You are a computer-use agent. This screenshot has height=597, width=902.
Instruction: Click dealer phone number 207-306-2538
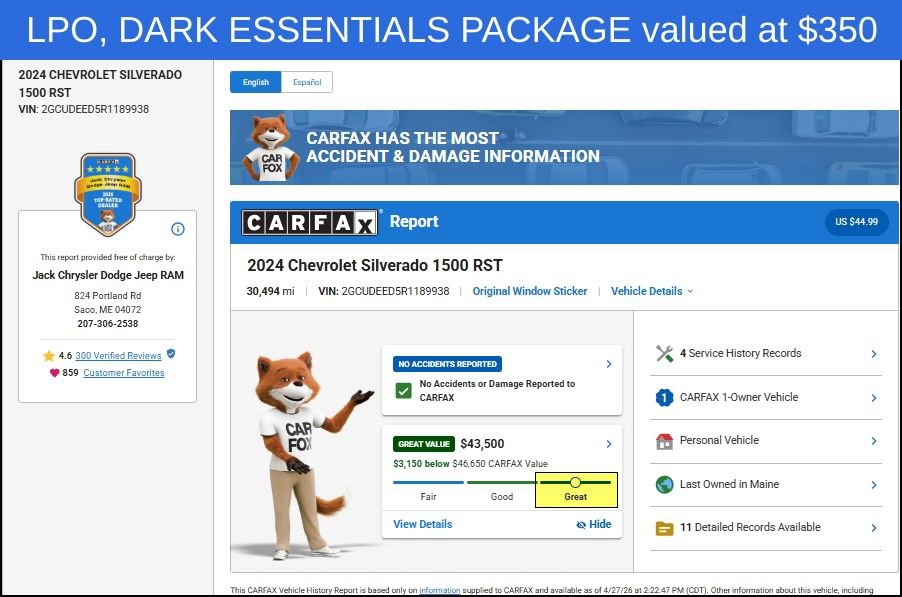click(108, 324)
